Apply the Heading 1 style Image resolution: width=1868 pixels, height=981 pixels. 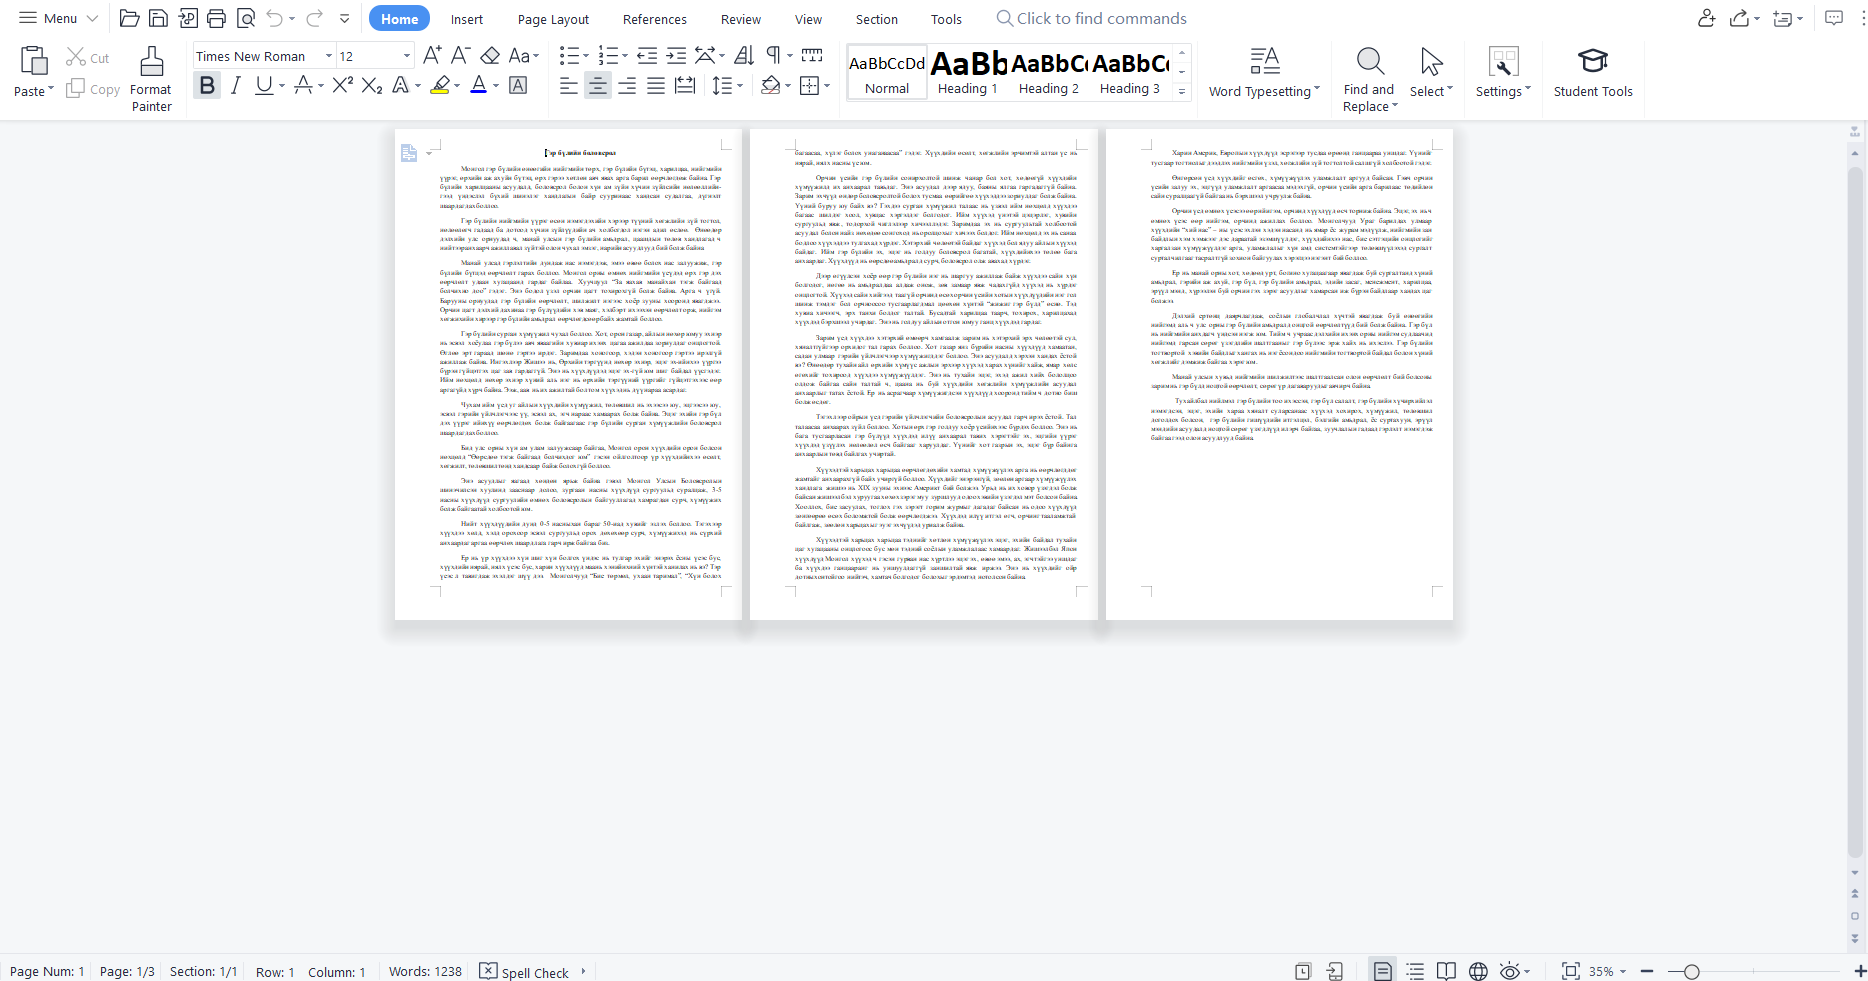[x=967, y=72]
